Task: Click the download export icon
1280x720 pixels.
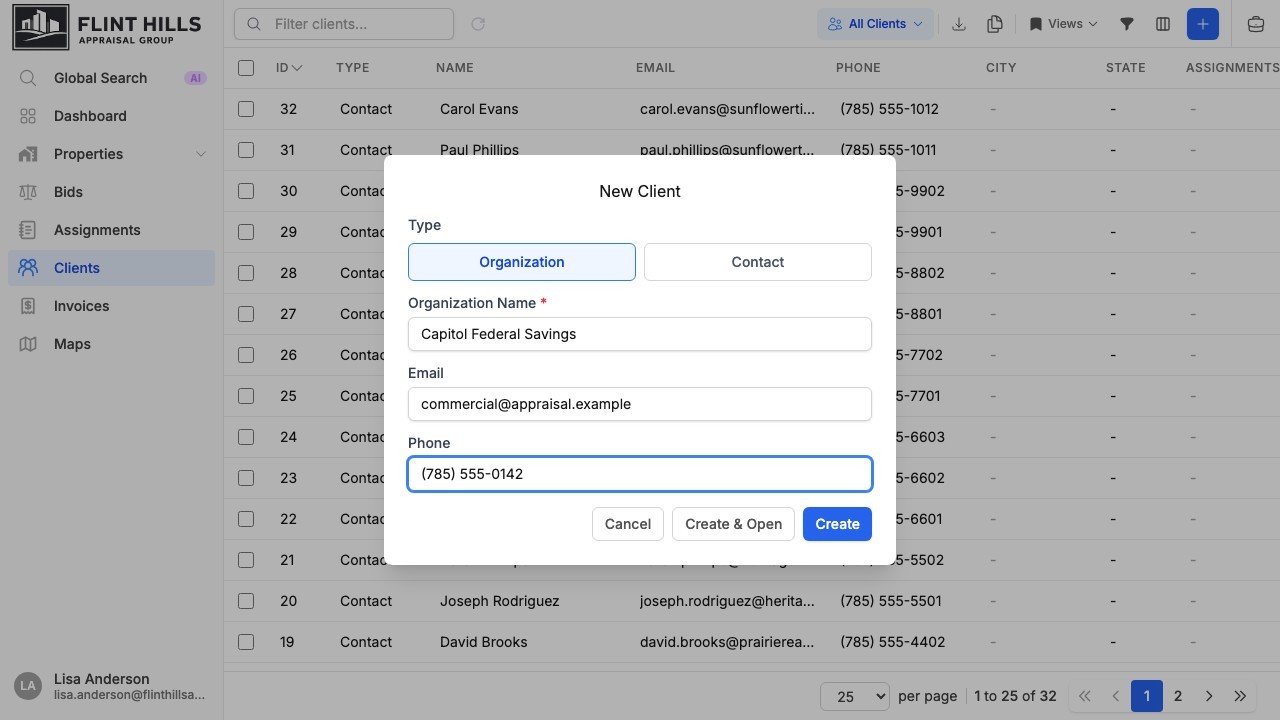Action: pos(958,24)
